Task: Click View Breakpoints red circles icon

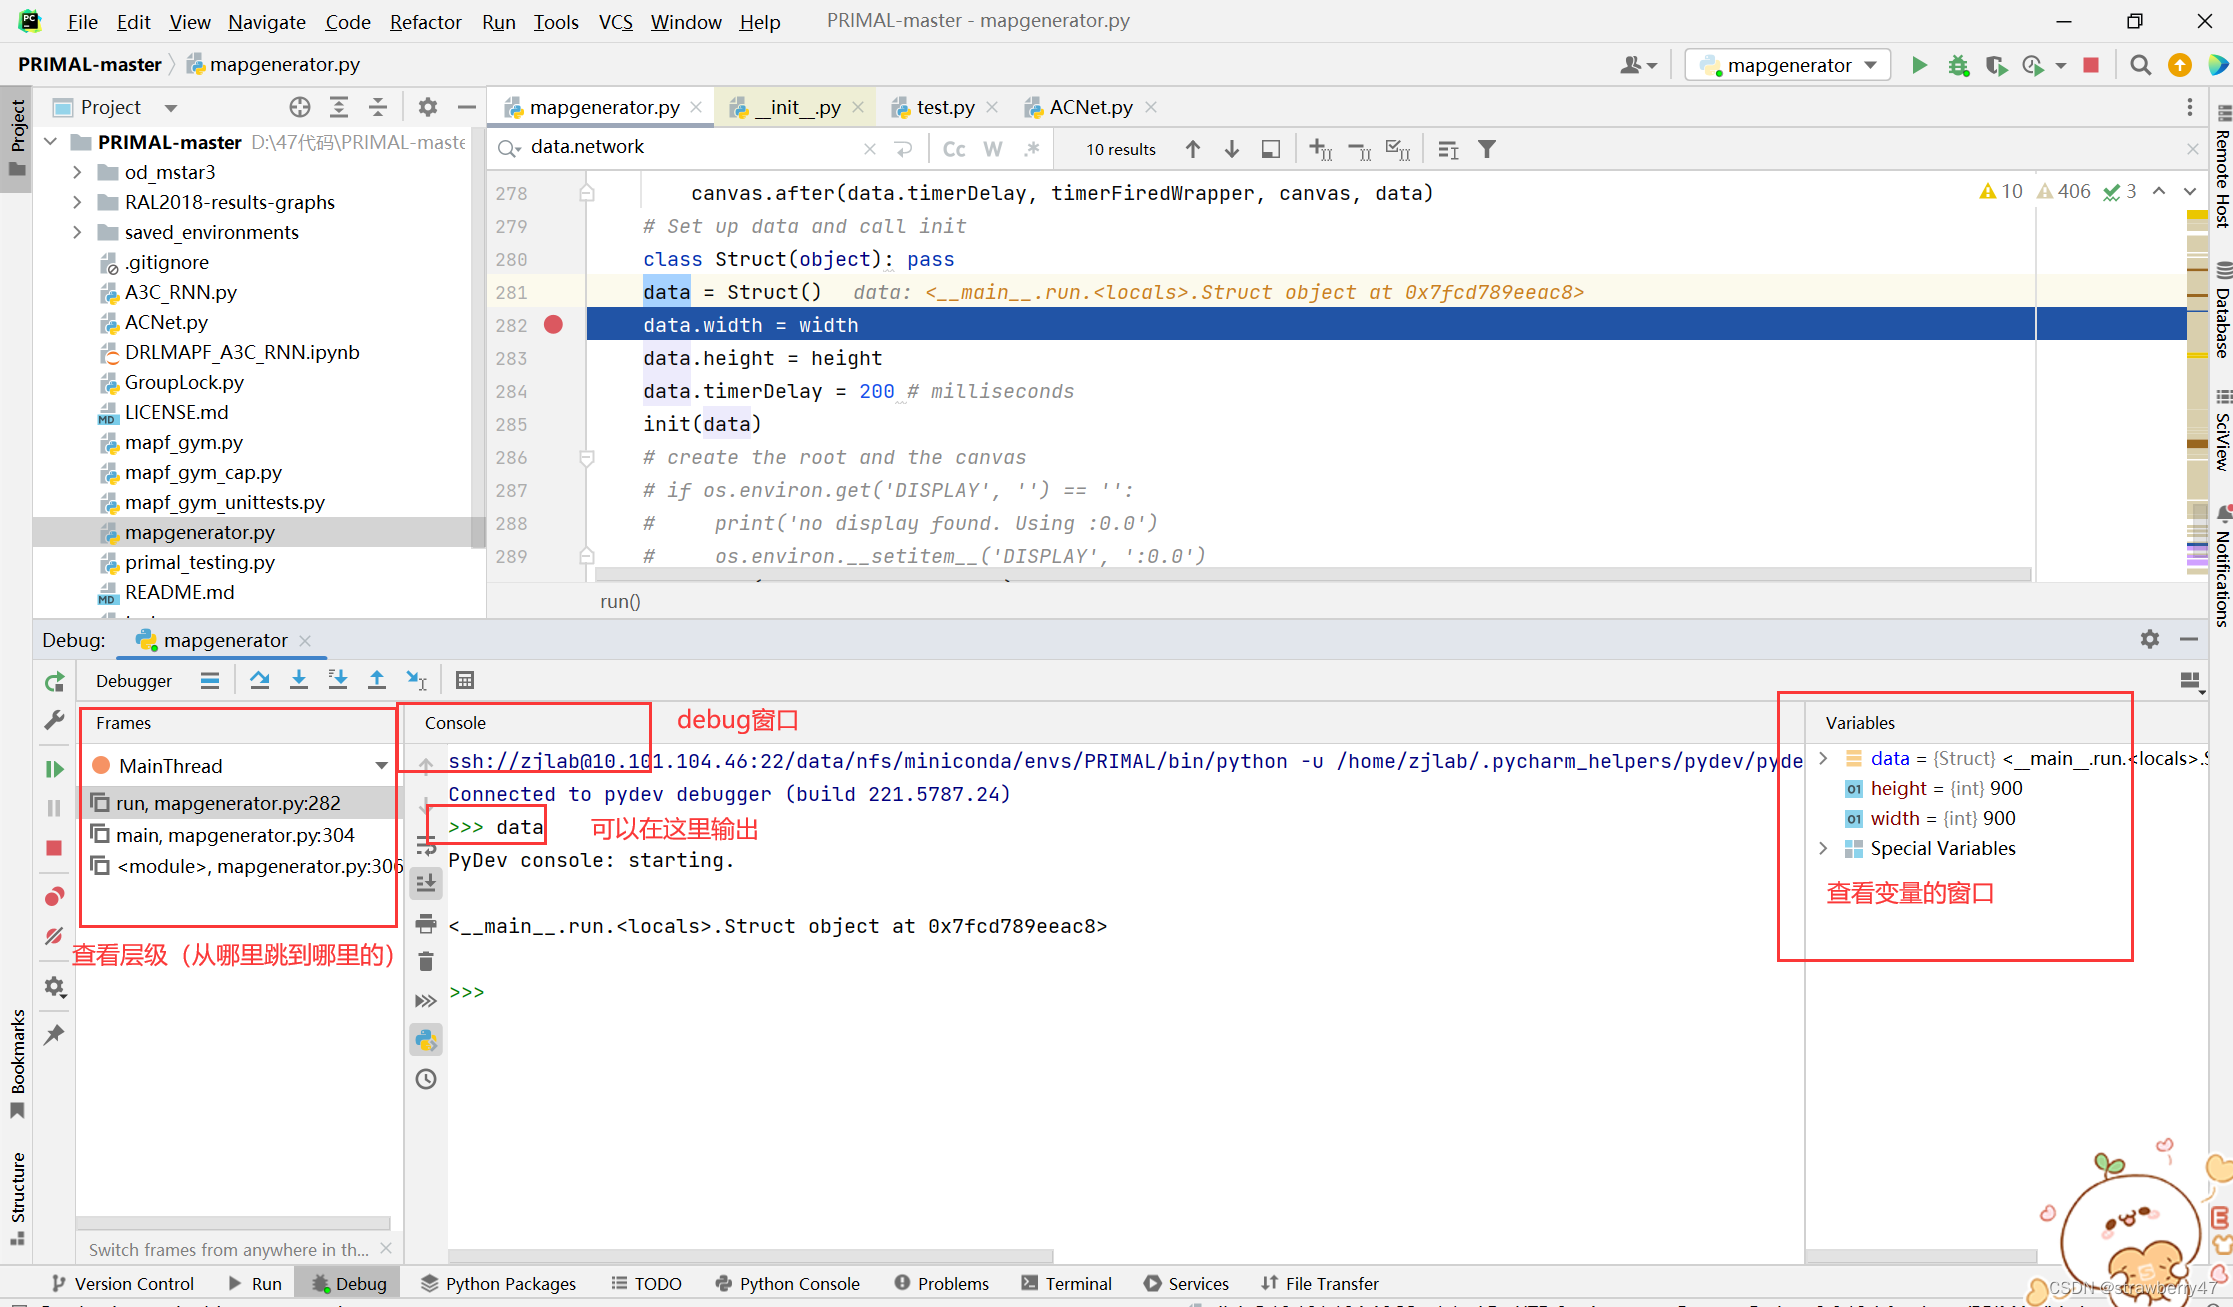Action: pyautogui.click(x=54, y=896)
